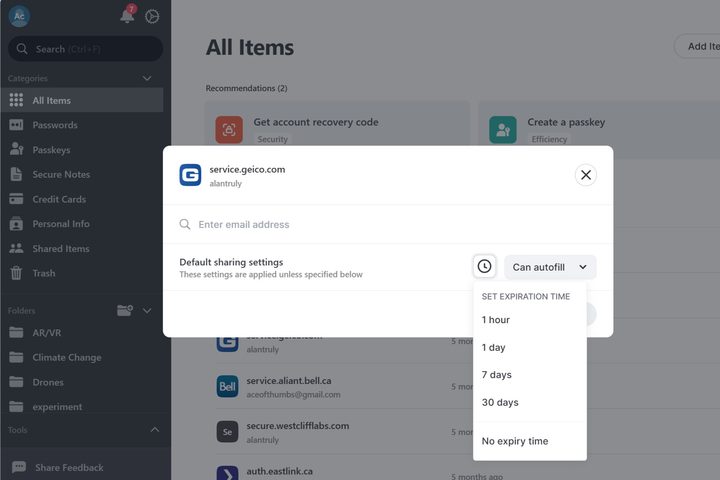
Task: Click the Se item icon
Action: tap(227, 432)
